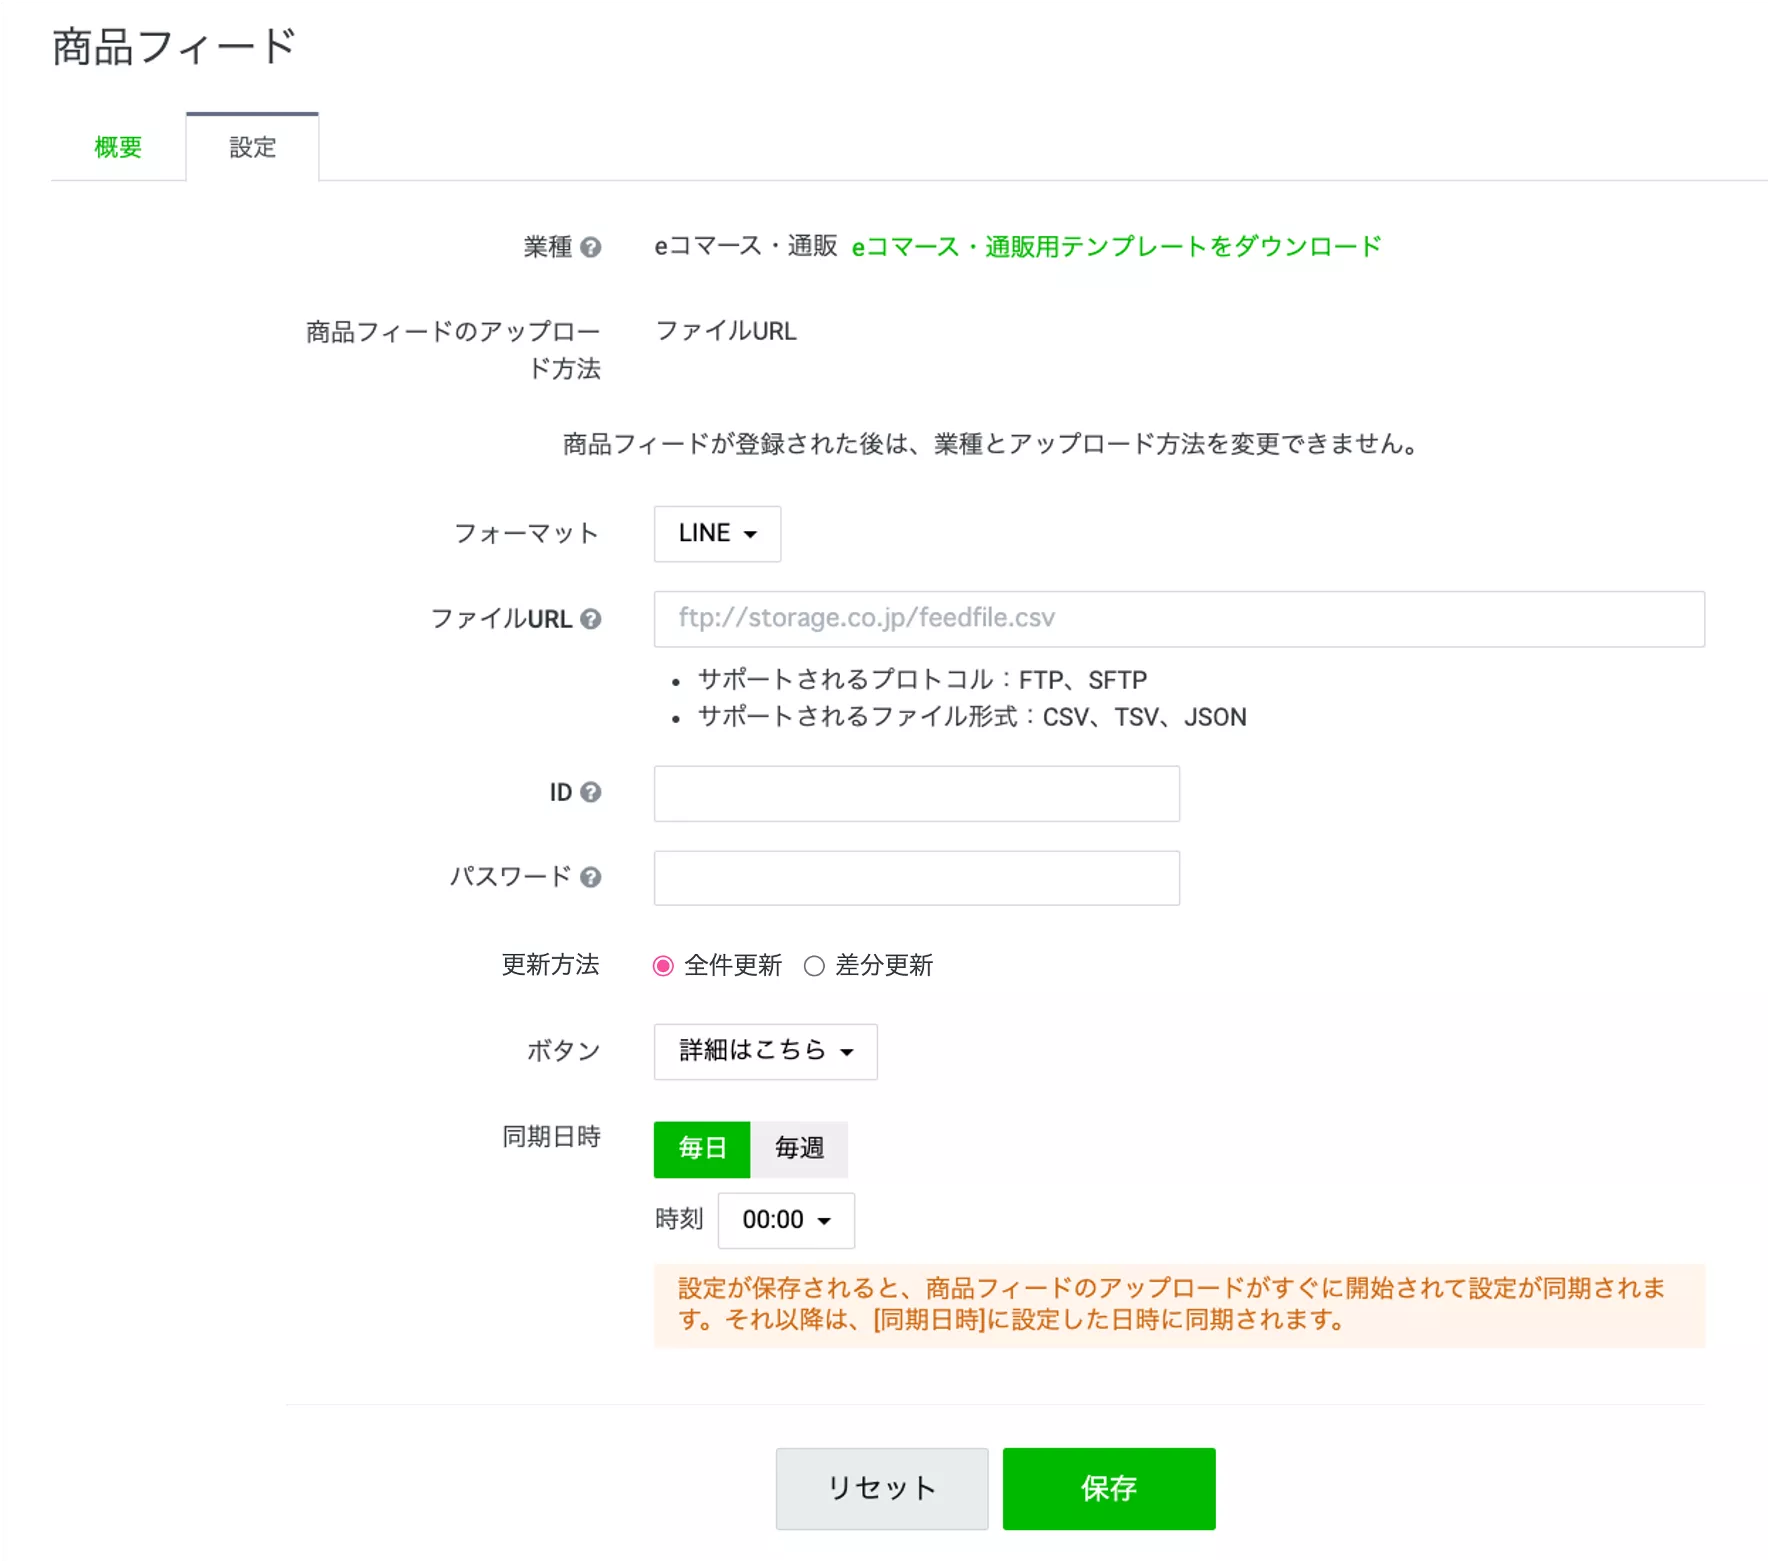Screen dimensions: 1769x1562
Task: Select the 設定 tab
Action: (252, 148)
